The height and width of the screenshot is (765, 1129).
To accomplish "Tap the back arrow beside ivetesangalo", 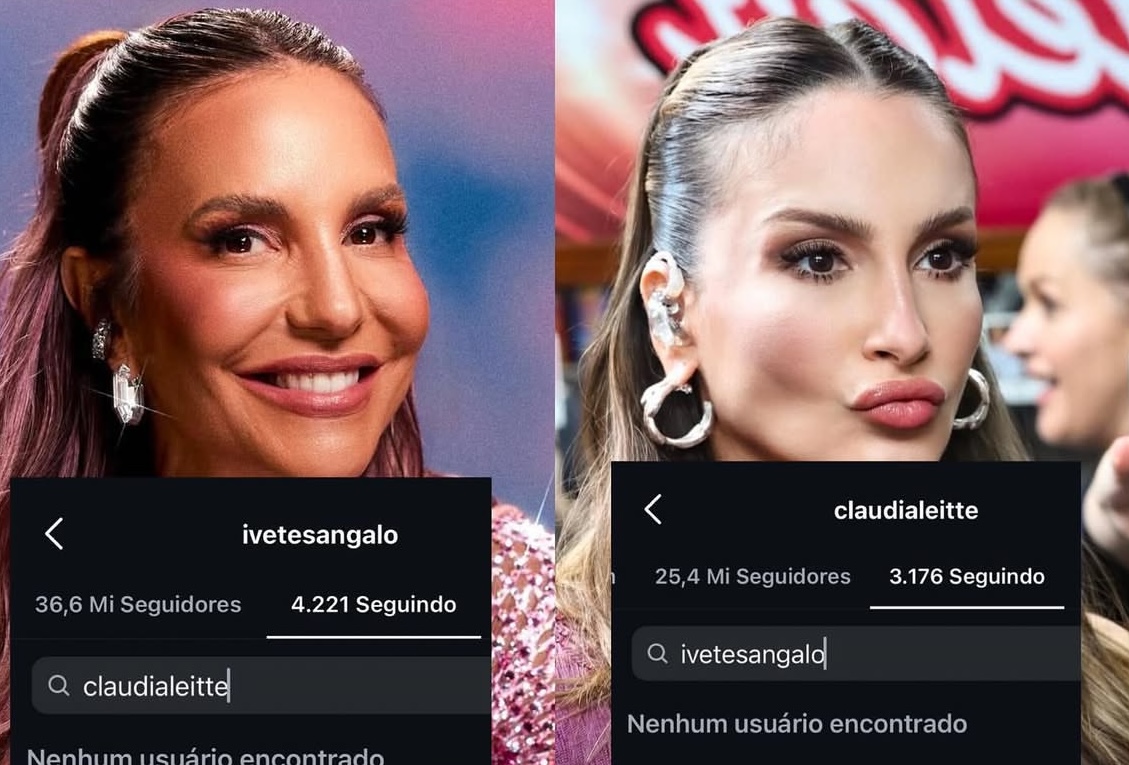I will point(54,534).
